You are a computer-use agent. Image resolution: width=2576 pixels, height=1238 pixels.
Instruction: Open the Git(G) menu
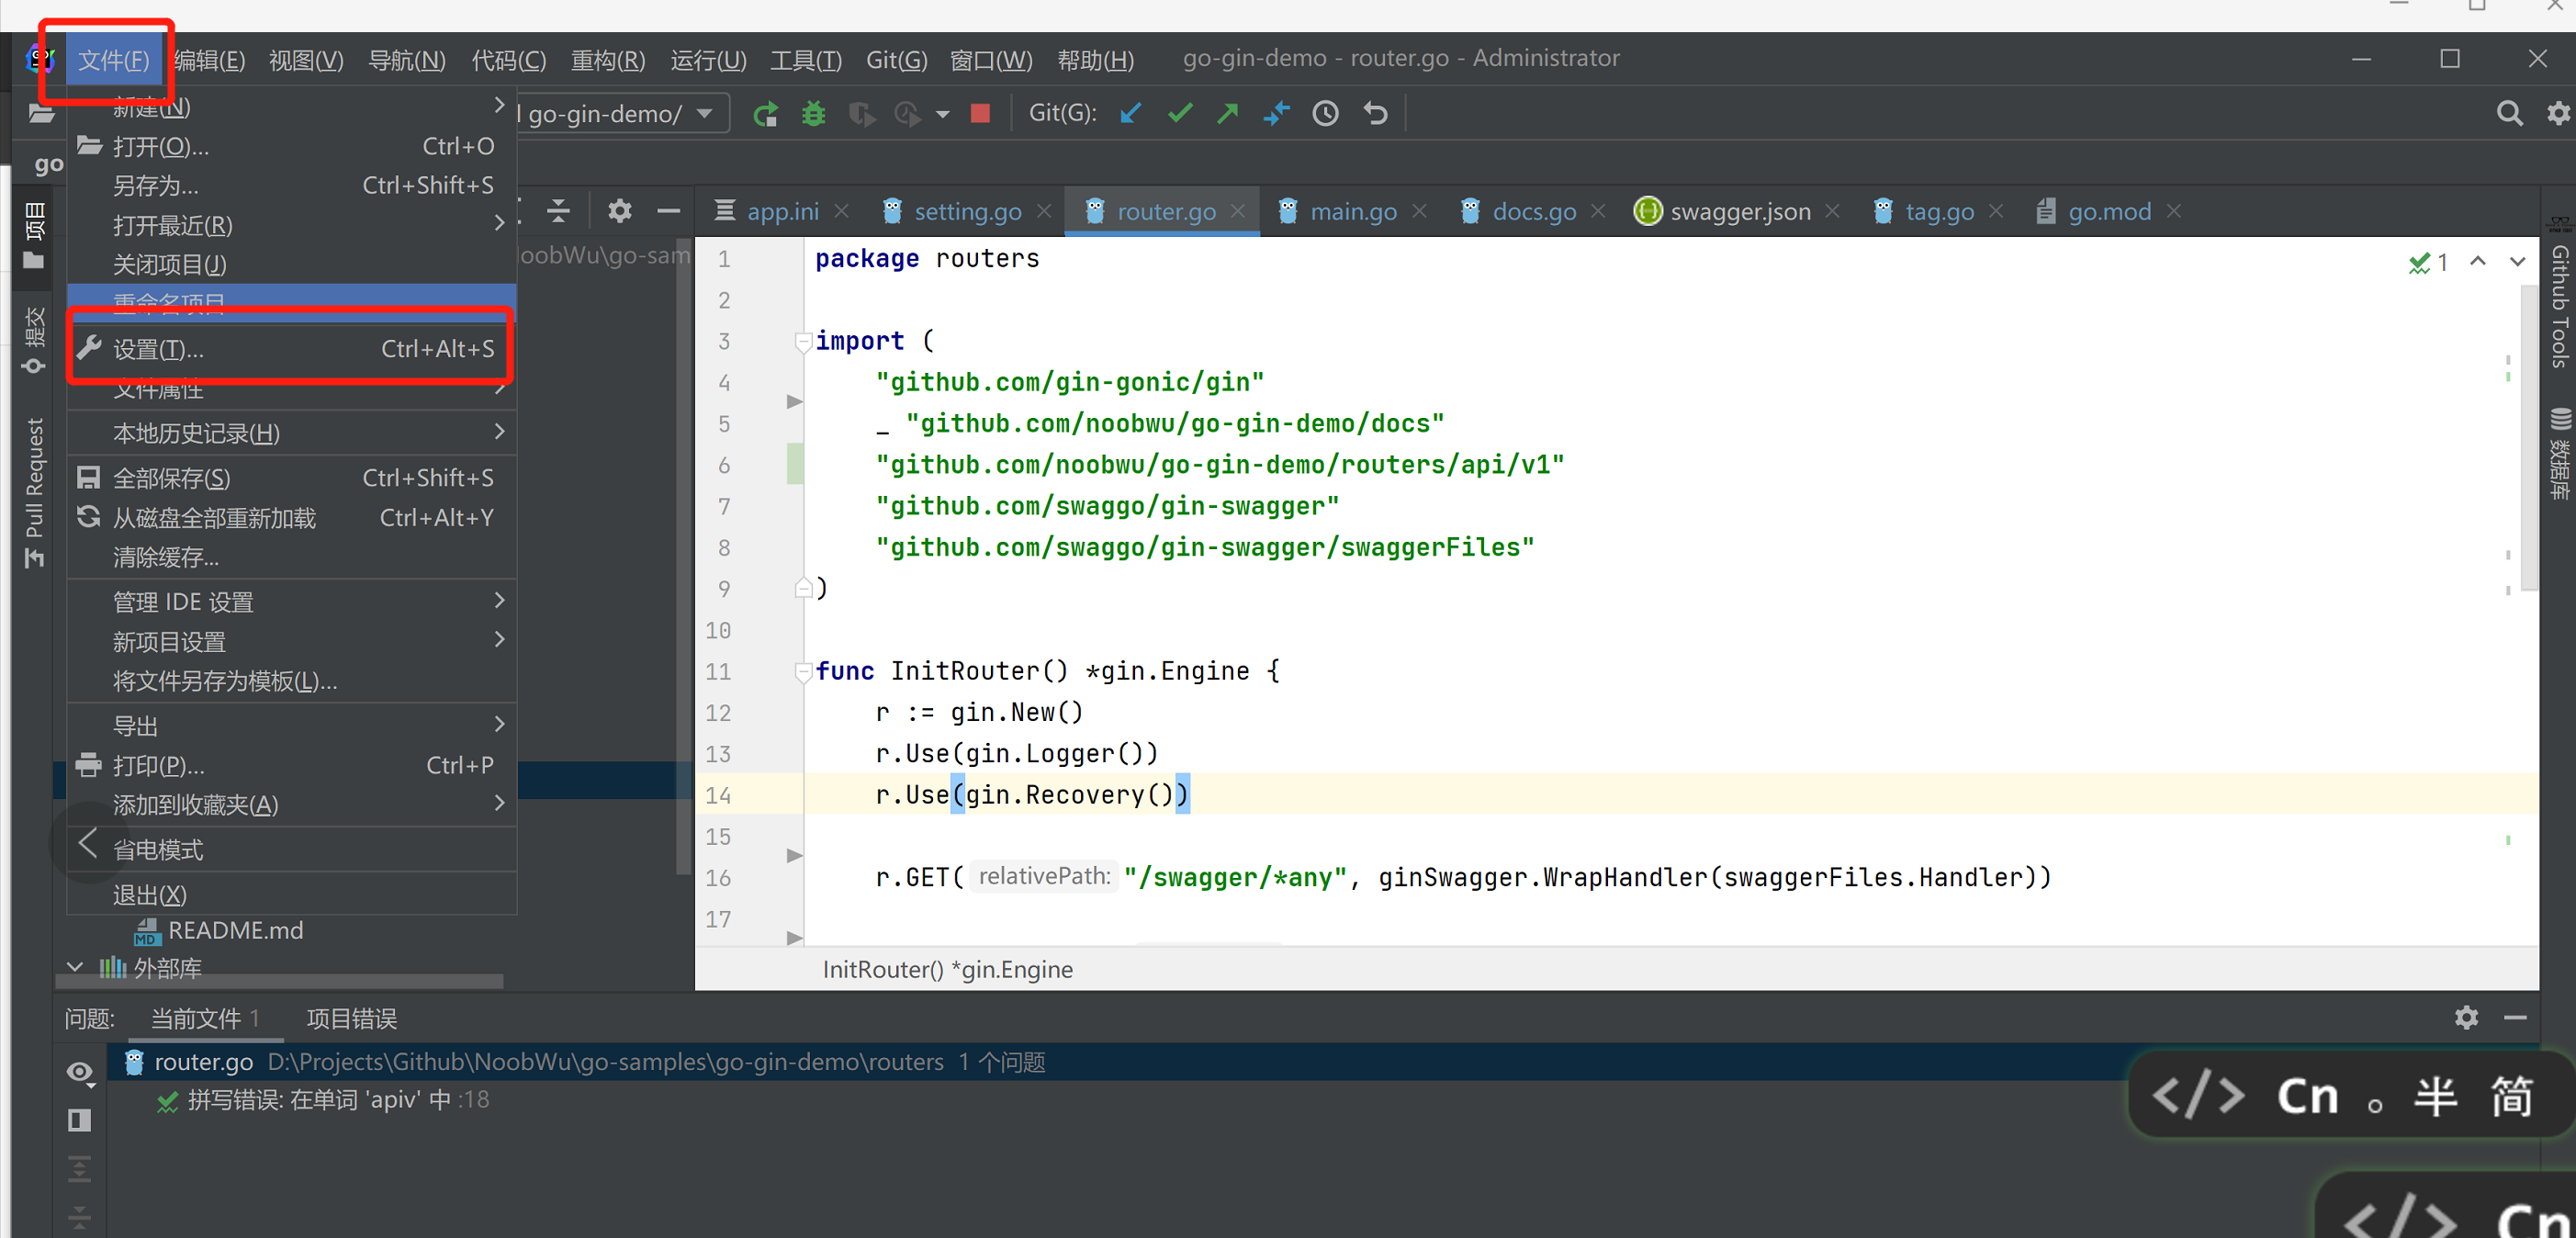pyautogui.click(x=896, y=60)
